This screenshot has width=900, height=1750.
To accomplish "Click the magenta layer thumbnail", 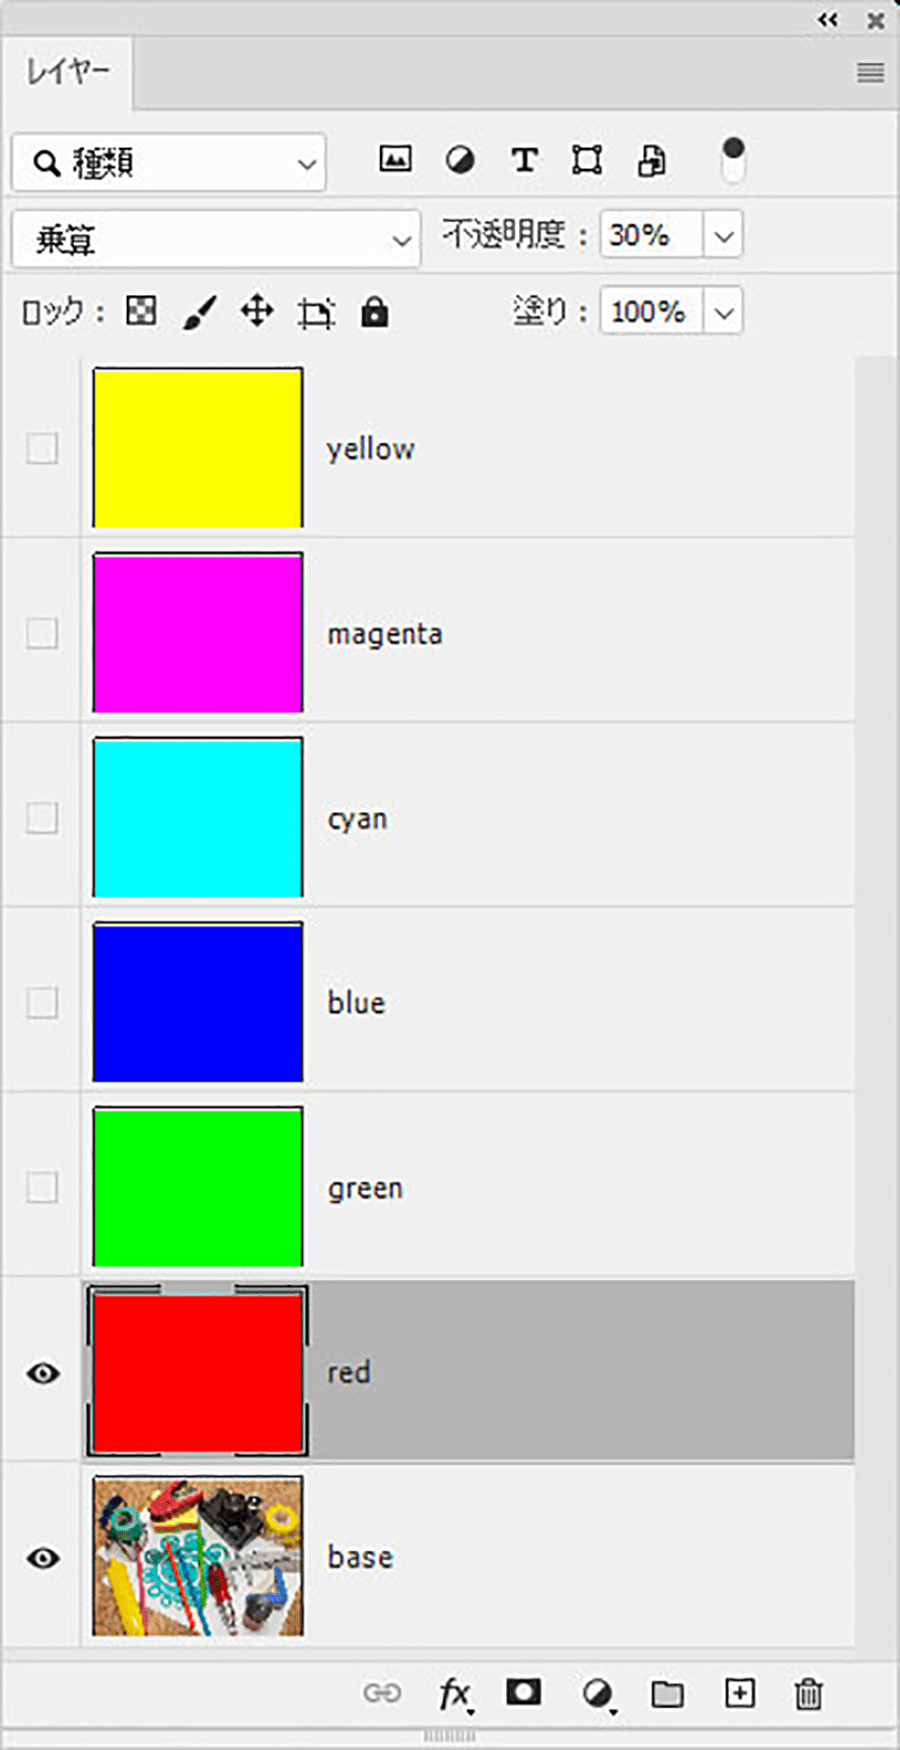I will click(198, 633).
